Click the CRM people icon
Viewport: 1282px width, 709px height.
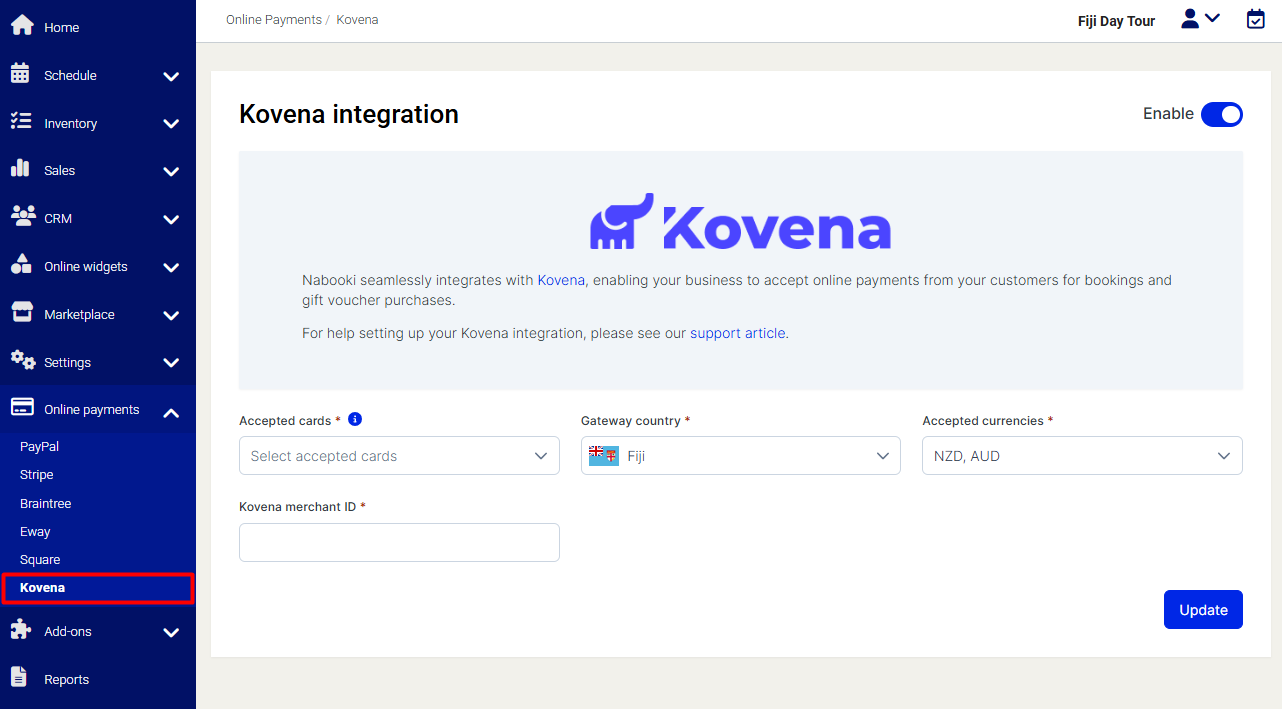(21, 216)
